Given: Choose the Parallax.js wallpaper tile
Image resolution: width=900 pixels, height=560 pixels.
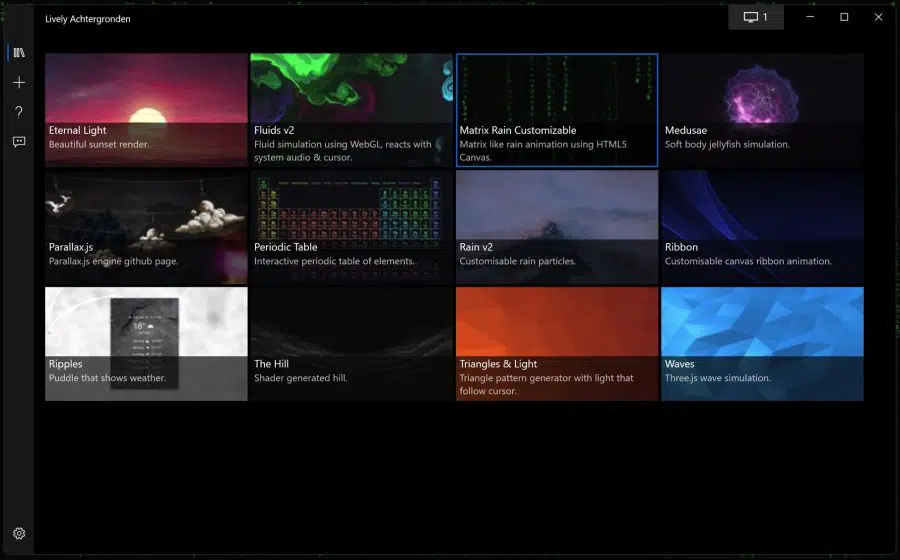Looking at the screenshot, I should [146, 227].
